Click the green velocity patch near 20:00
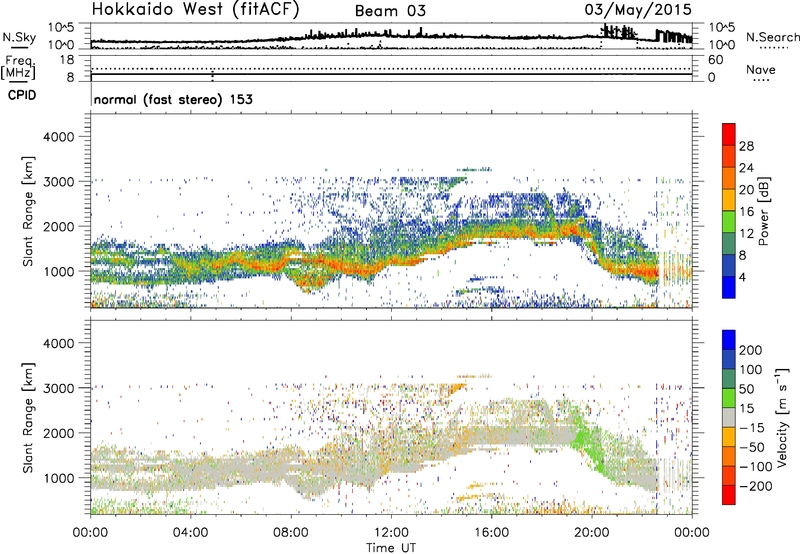Viewport: 800px width, 554px height. tap(589, 444)
